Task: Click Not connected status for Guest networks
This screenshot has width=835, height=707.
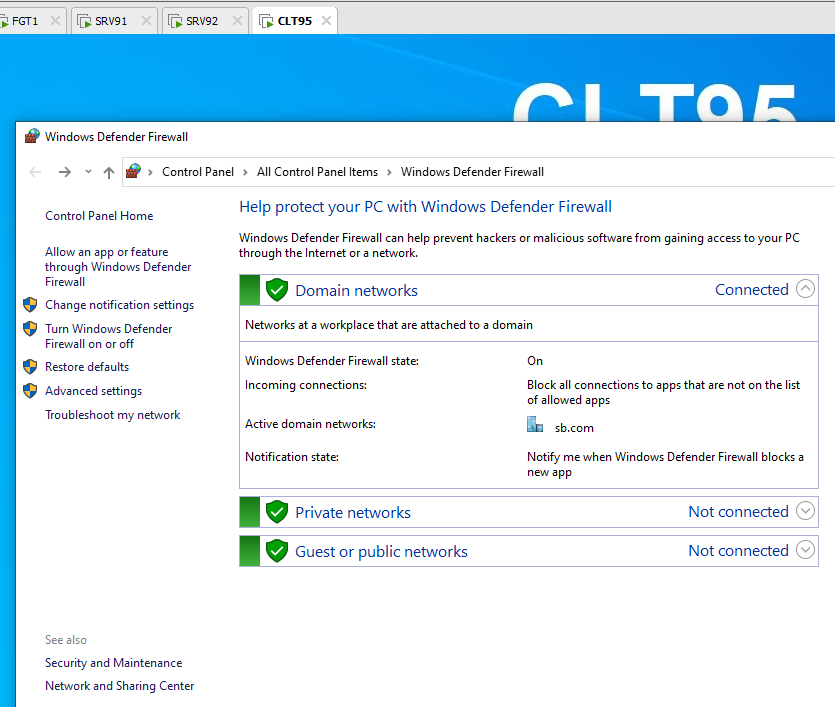Action: (x=738, y=550)
